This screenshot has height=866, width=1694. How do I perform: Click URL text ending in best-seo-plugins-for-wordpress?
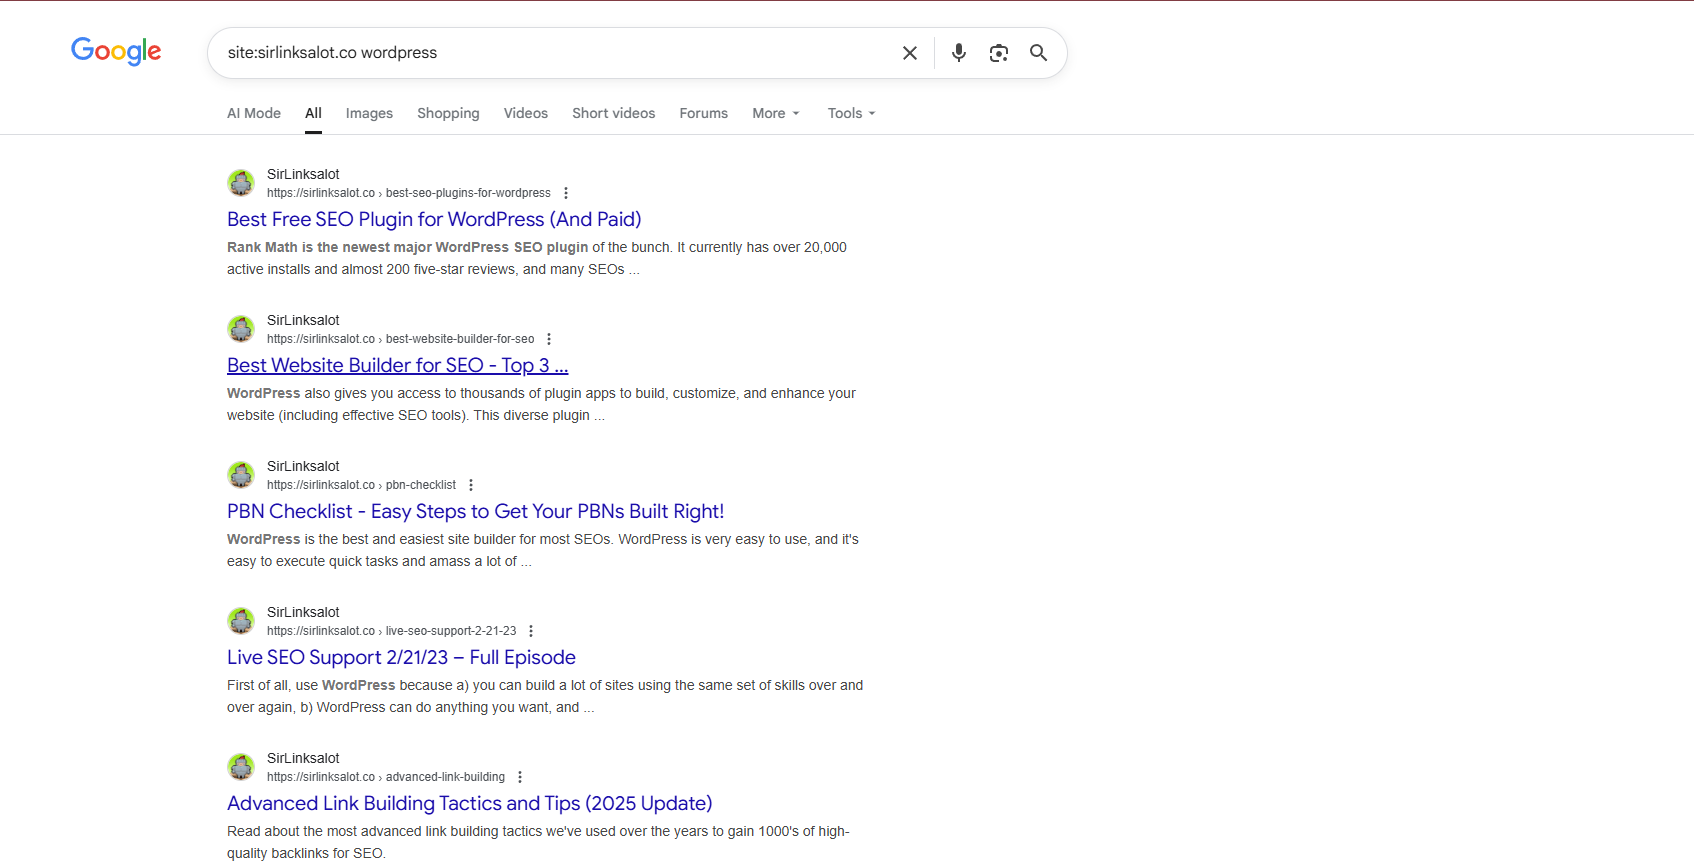409,193
